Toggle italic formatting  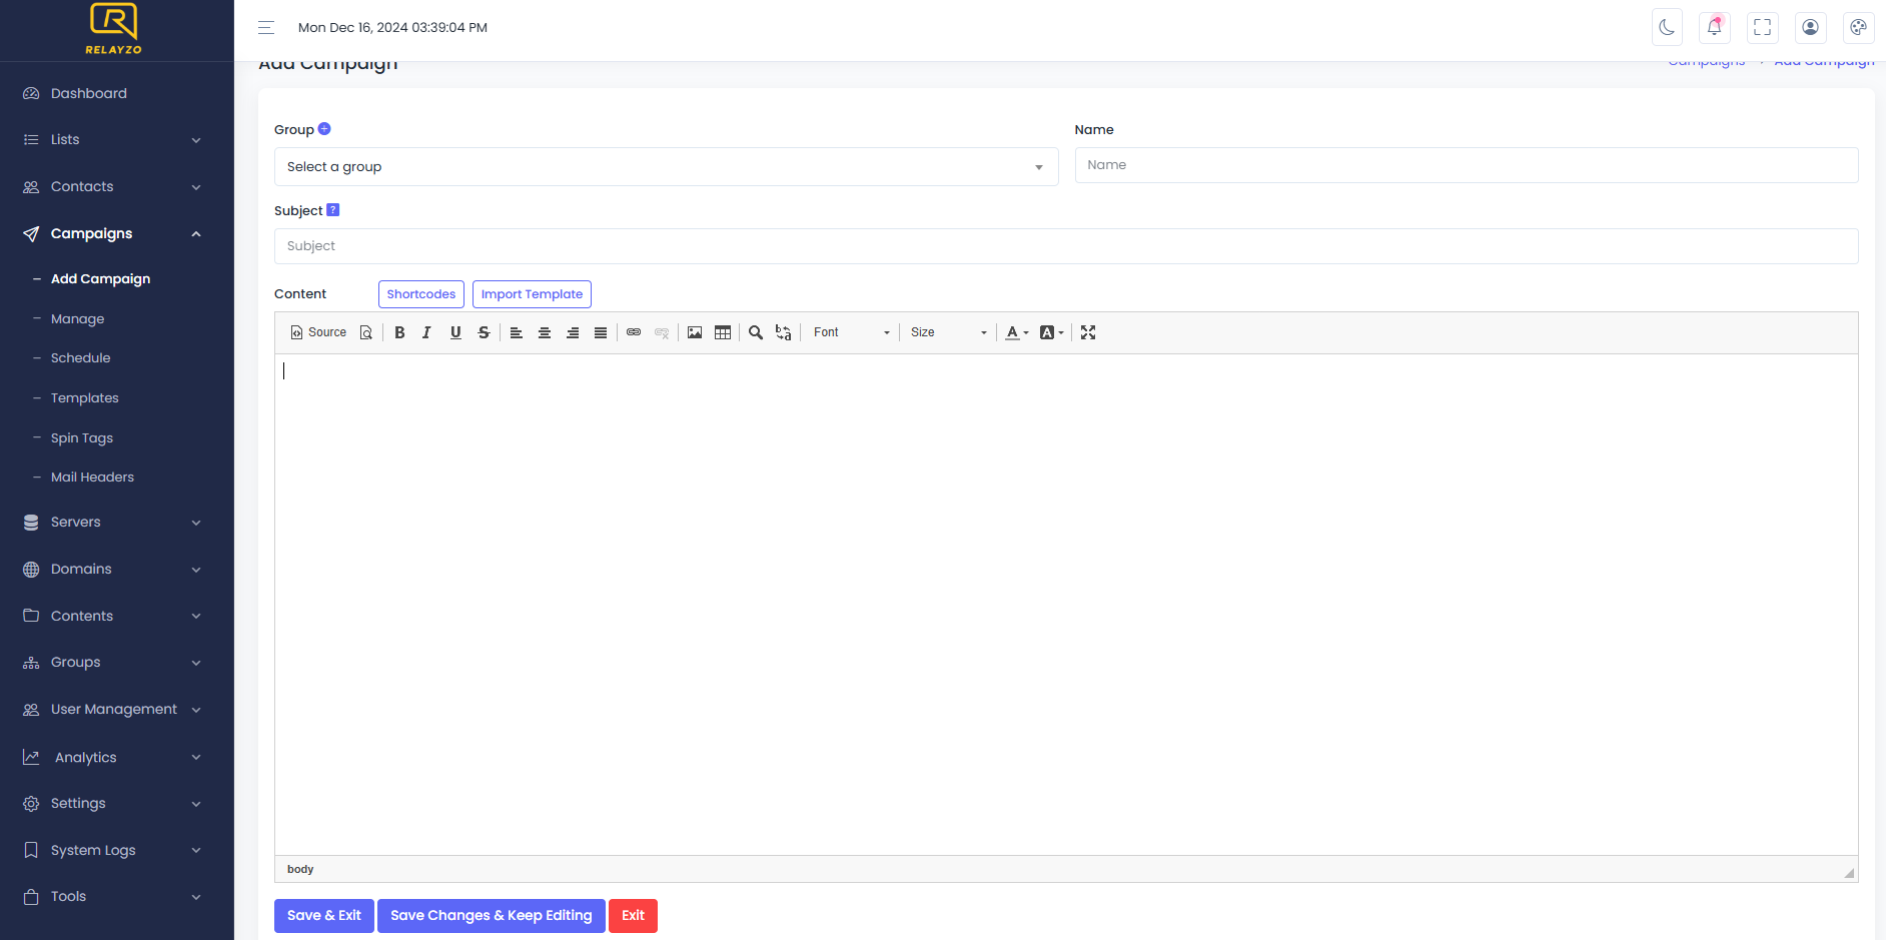click(x=427, y=333)
